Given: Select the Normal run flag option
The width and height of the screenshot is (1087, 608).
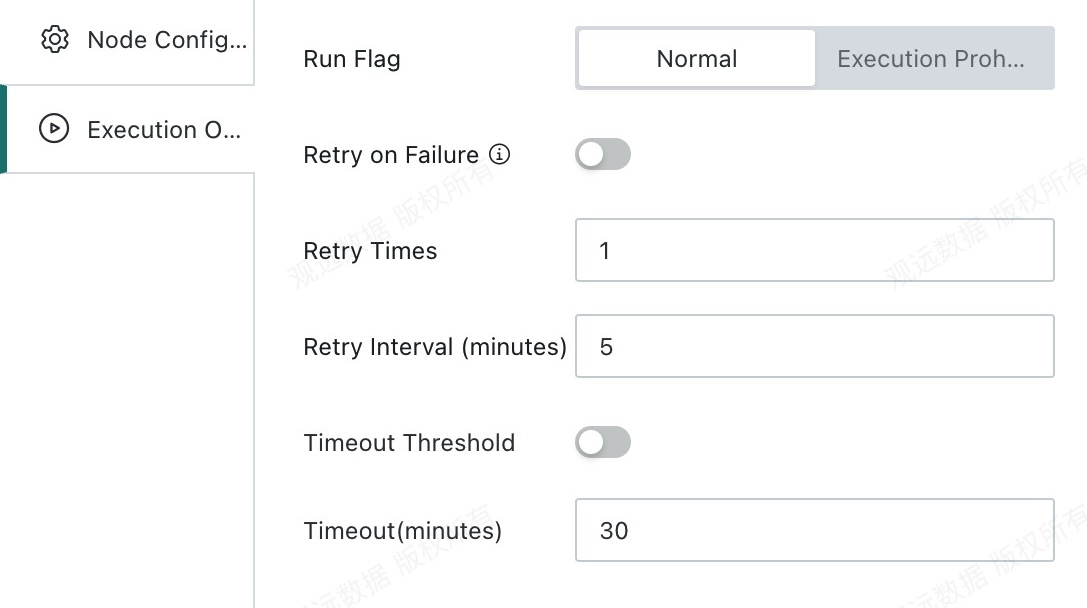Looking at the screenshot, I should point(697,58).
